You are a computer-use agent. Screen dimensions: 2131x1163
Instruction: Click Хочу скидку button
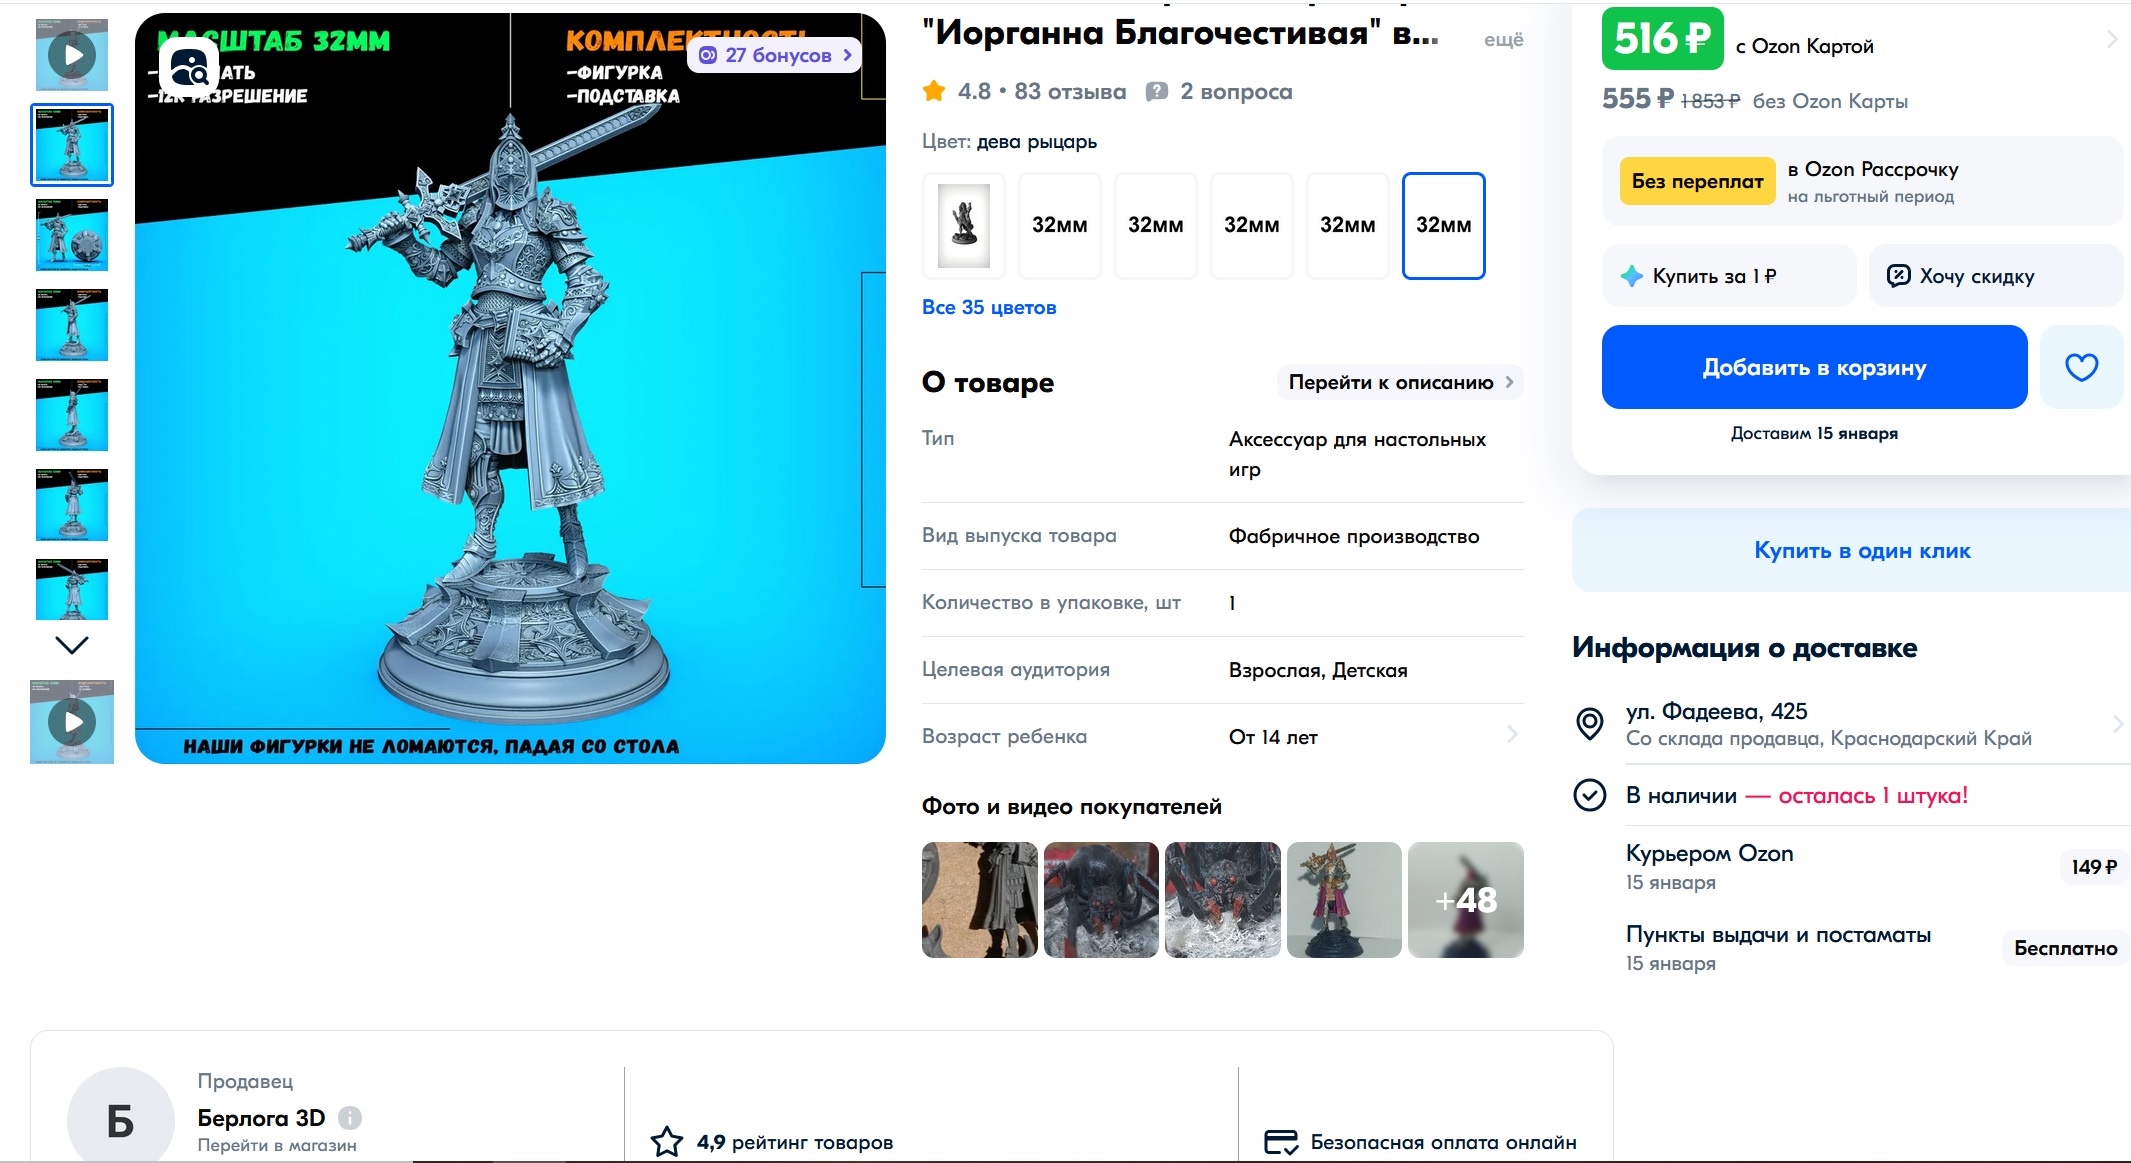[1996, 276]
